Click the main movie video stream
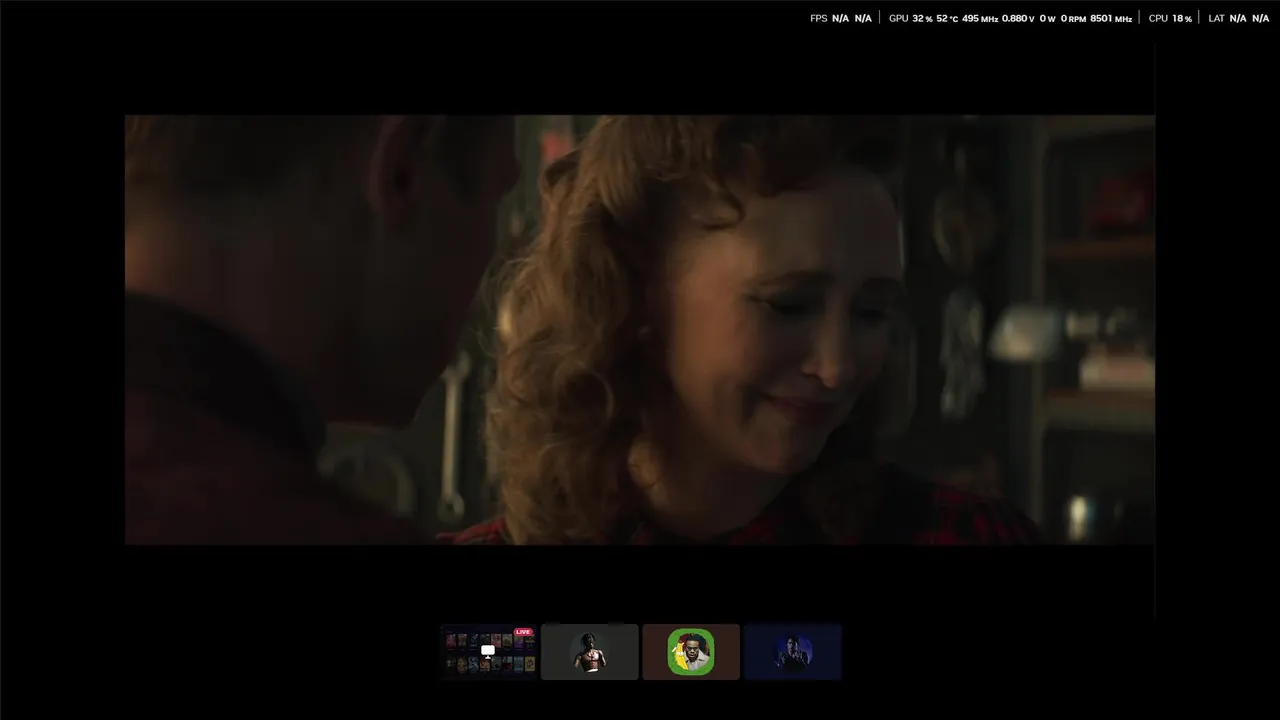Screen dimensions: 1280x720 [640, 330]
